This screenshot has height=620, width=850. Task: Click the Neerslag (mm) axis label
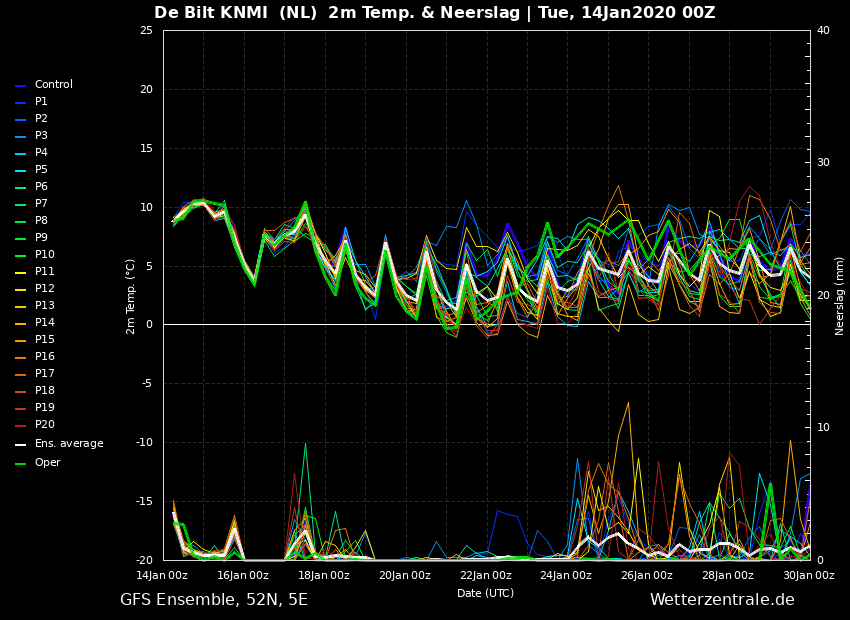(x=840, y=295)
